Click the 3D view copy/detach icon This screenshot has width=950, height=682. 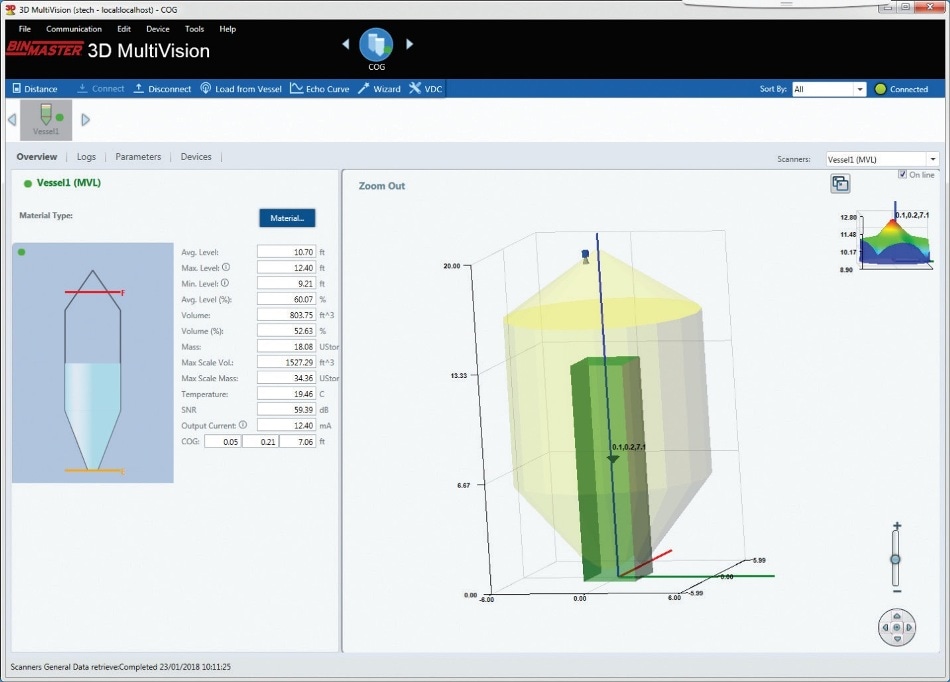pyautogui.click(x=840, y=184)
